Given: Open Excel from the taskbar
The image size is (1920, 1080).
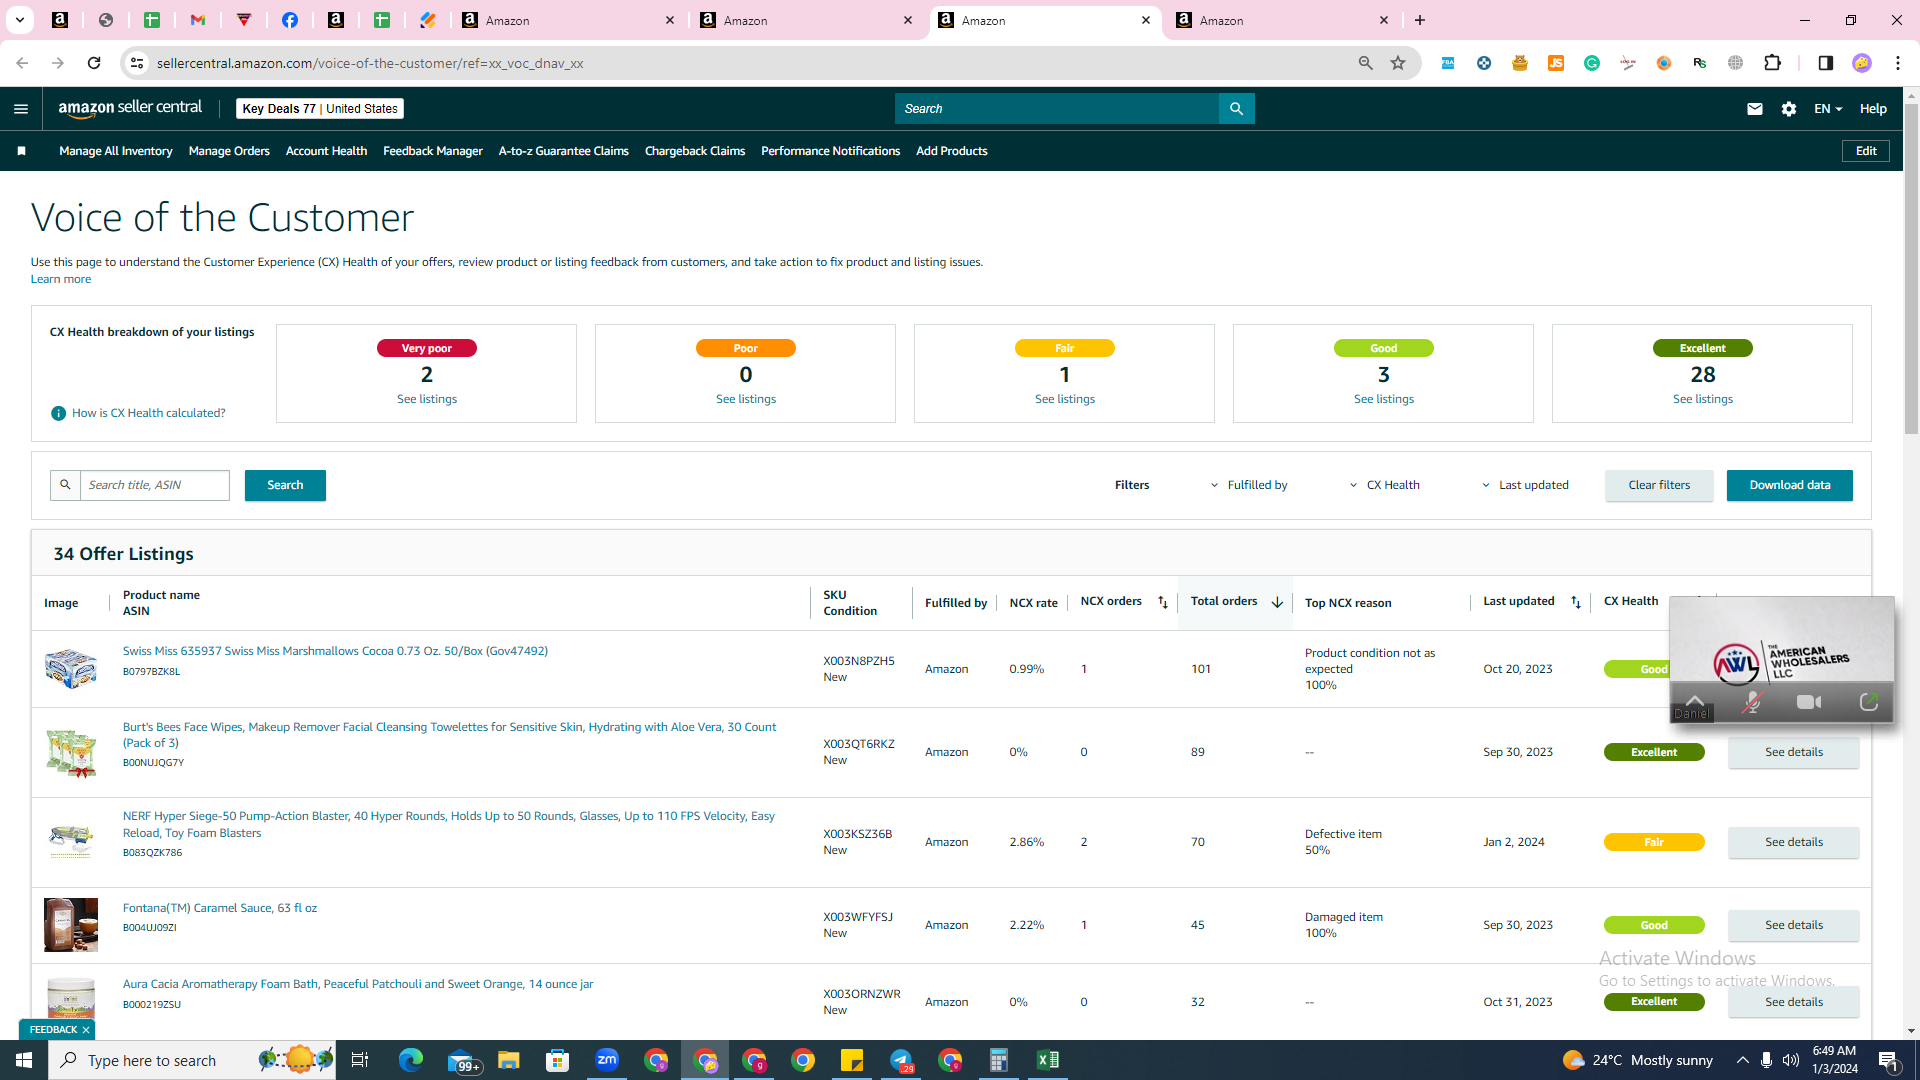Looking at the screenshot, I should point(1048,1060).
